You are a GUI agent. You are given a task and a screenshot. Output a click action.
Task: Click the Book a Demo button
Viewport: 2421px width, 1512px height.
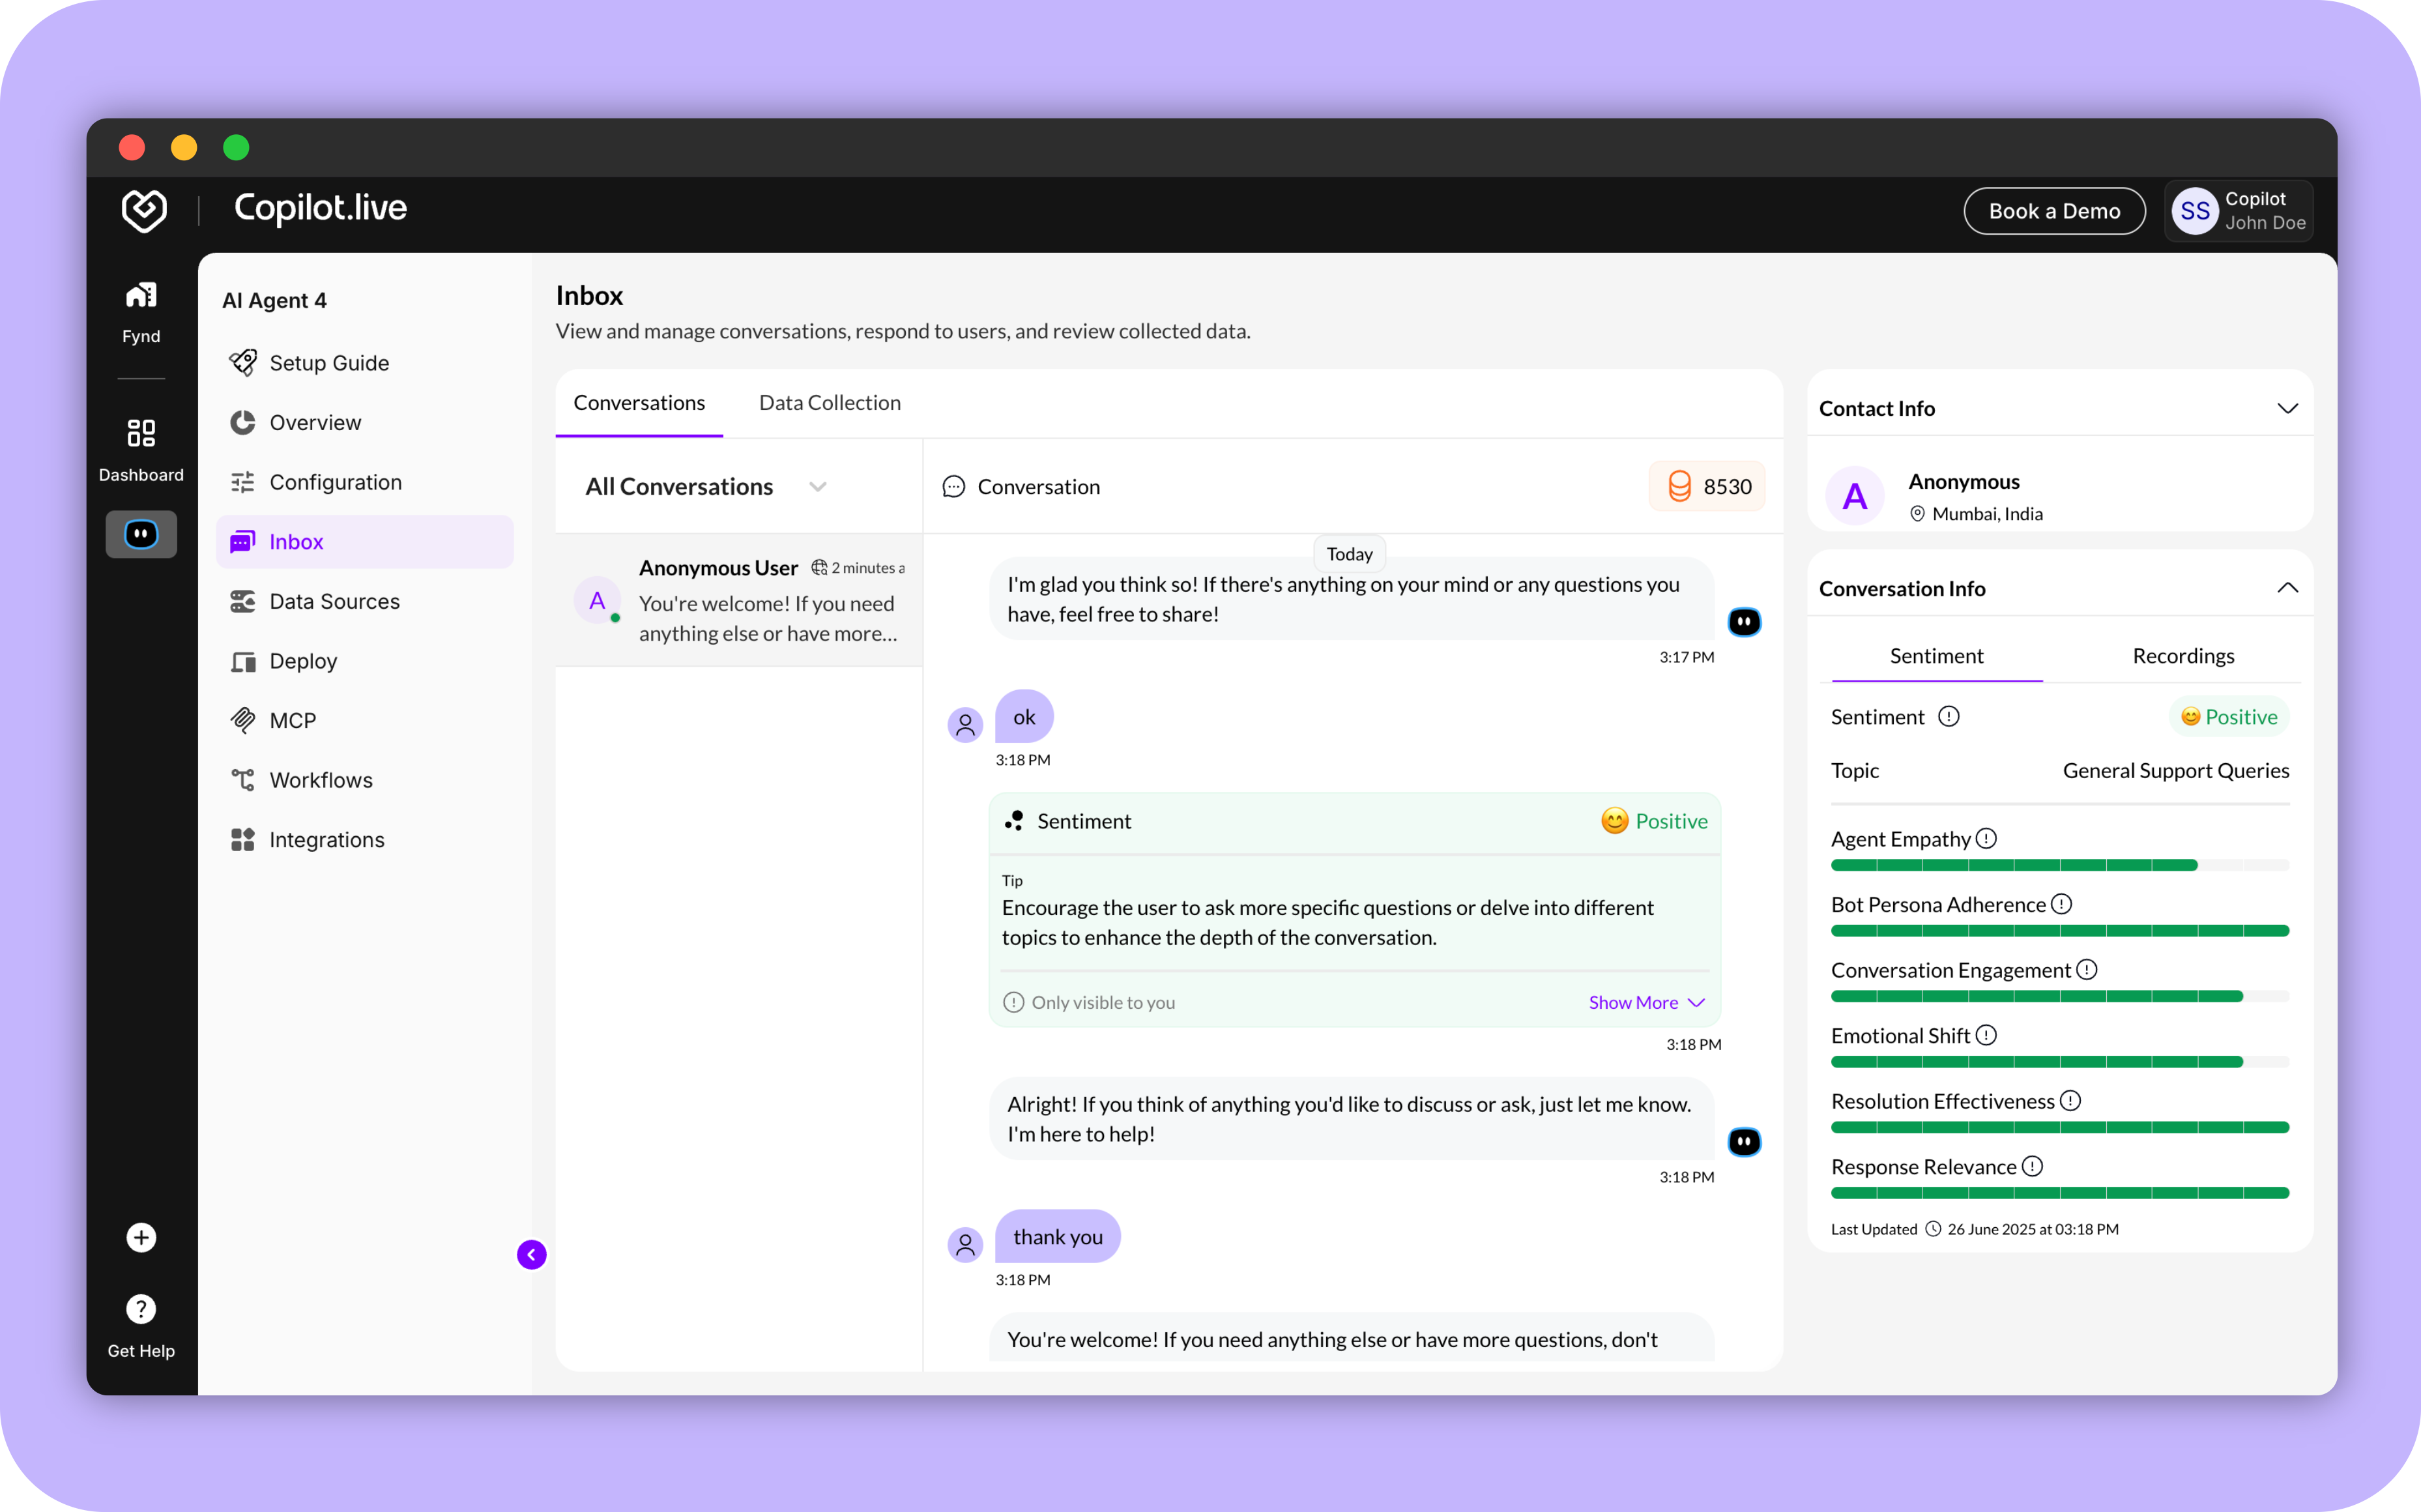pyautogui.click(x=2054, y=211)
